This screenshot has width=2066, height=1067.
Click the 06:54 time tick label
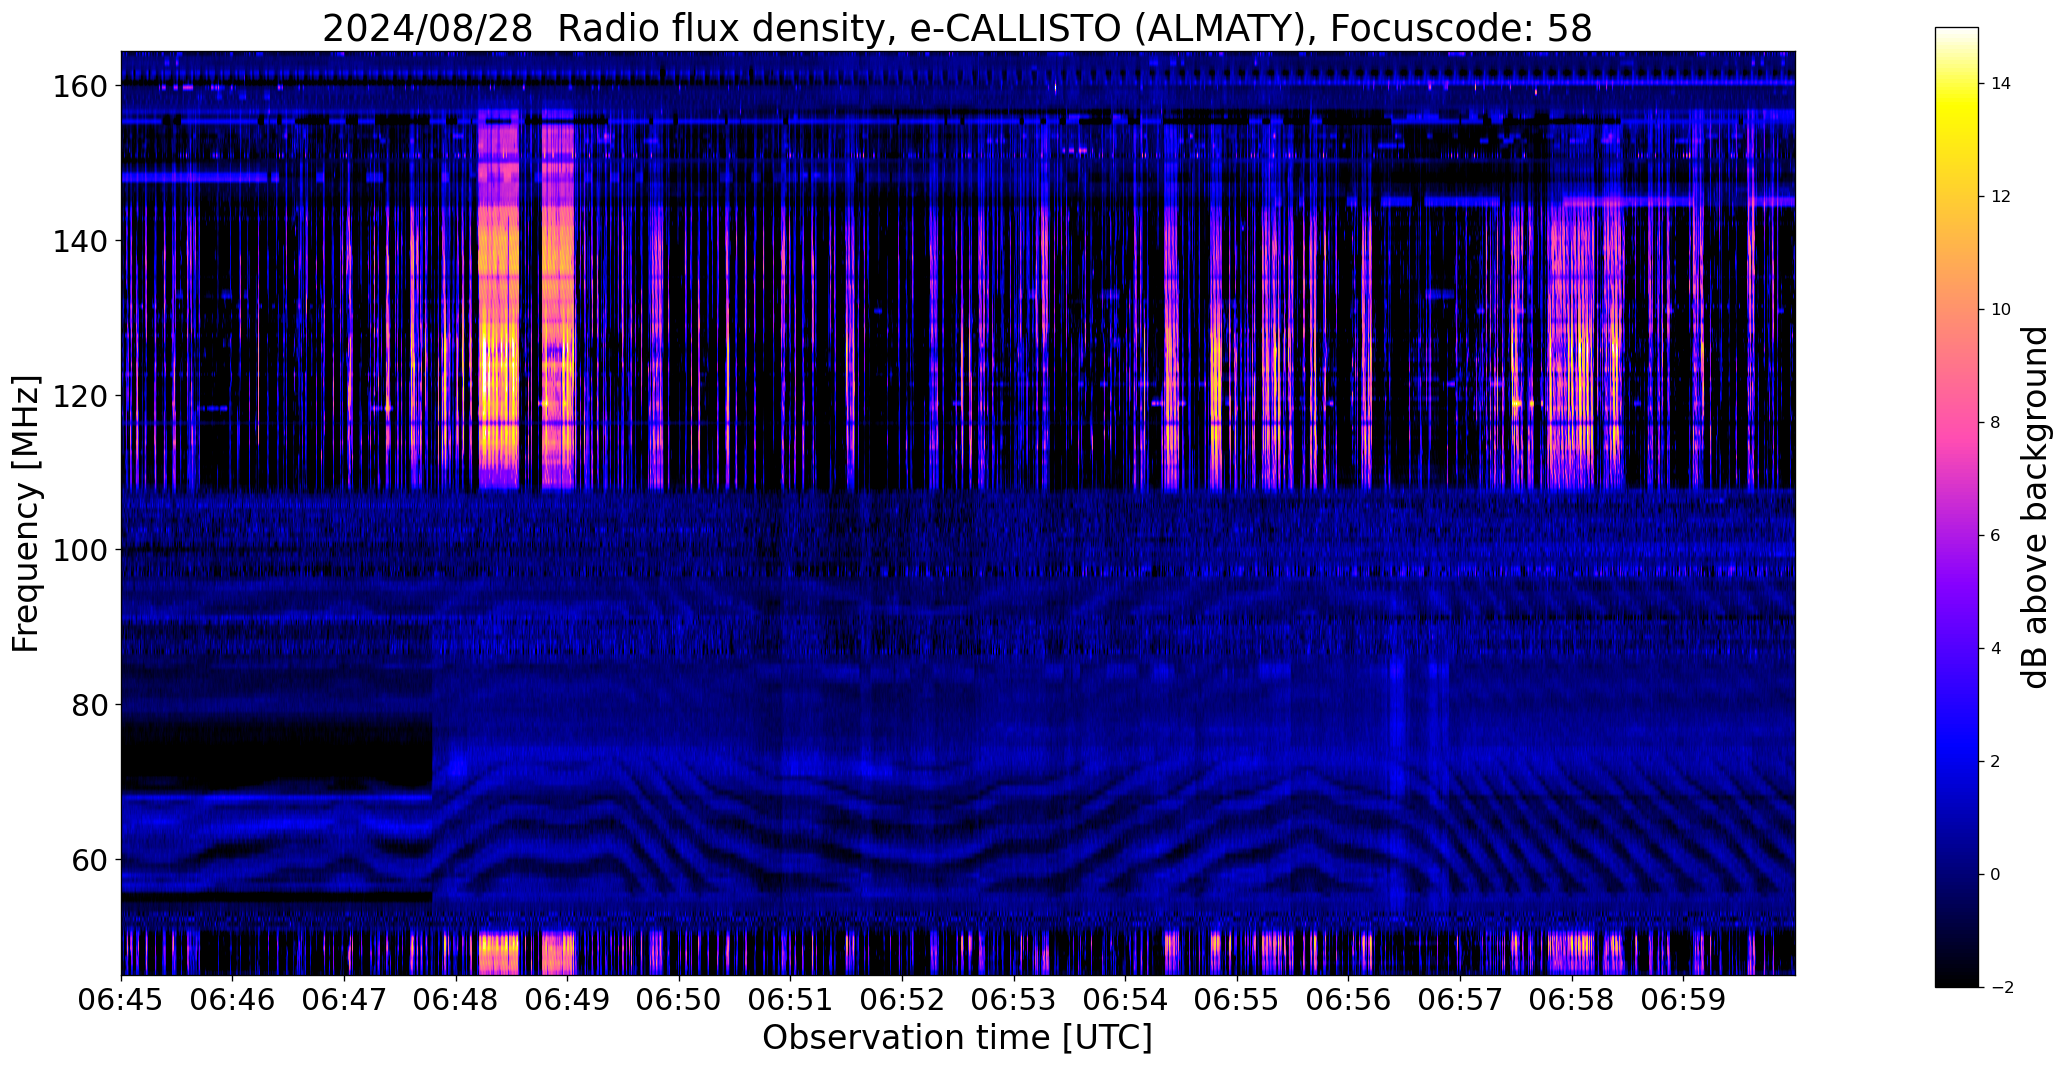click(1125, 999)
